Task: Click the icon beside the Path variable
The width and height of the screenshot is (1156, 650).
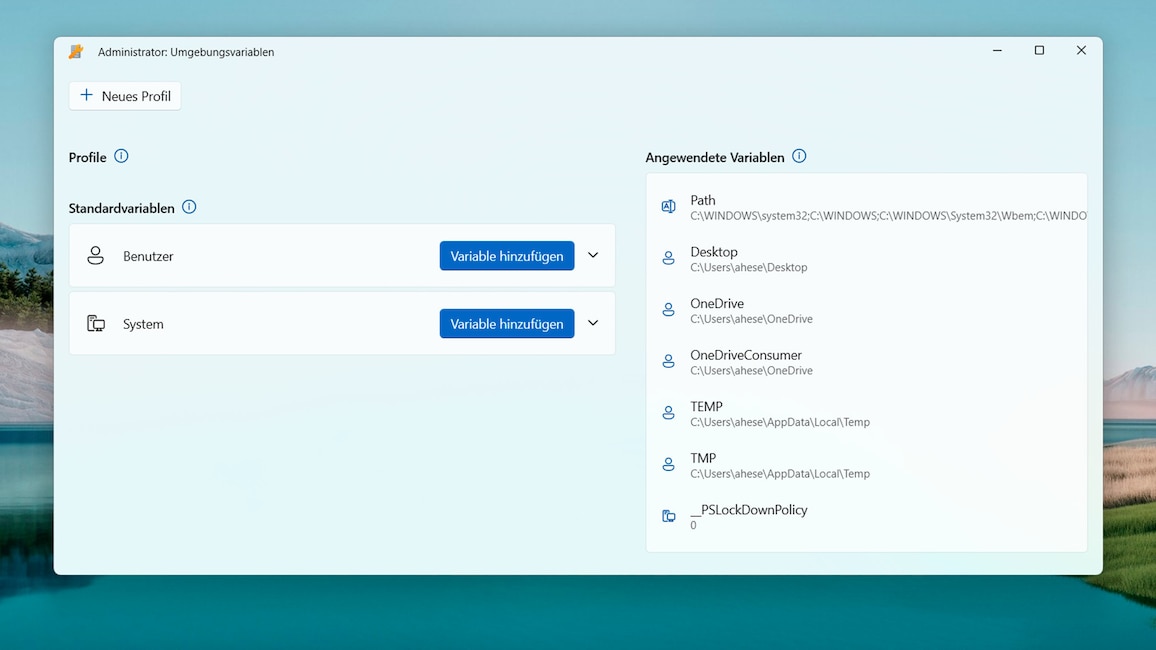Action: tap(668, 206)
